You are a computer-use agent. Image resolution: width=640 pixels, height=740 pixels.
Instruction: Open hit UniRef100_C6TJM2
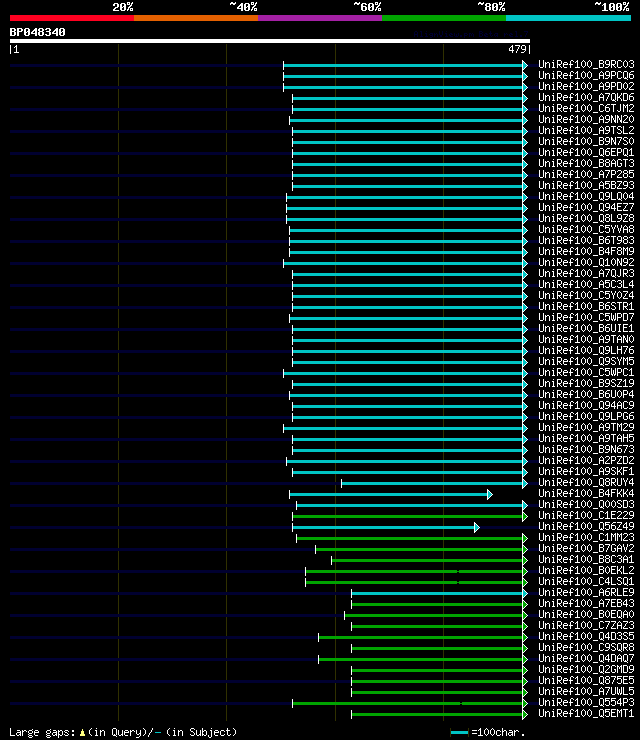(x=586, y=109)
